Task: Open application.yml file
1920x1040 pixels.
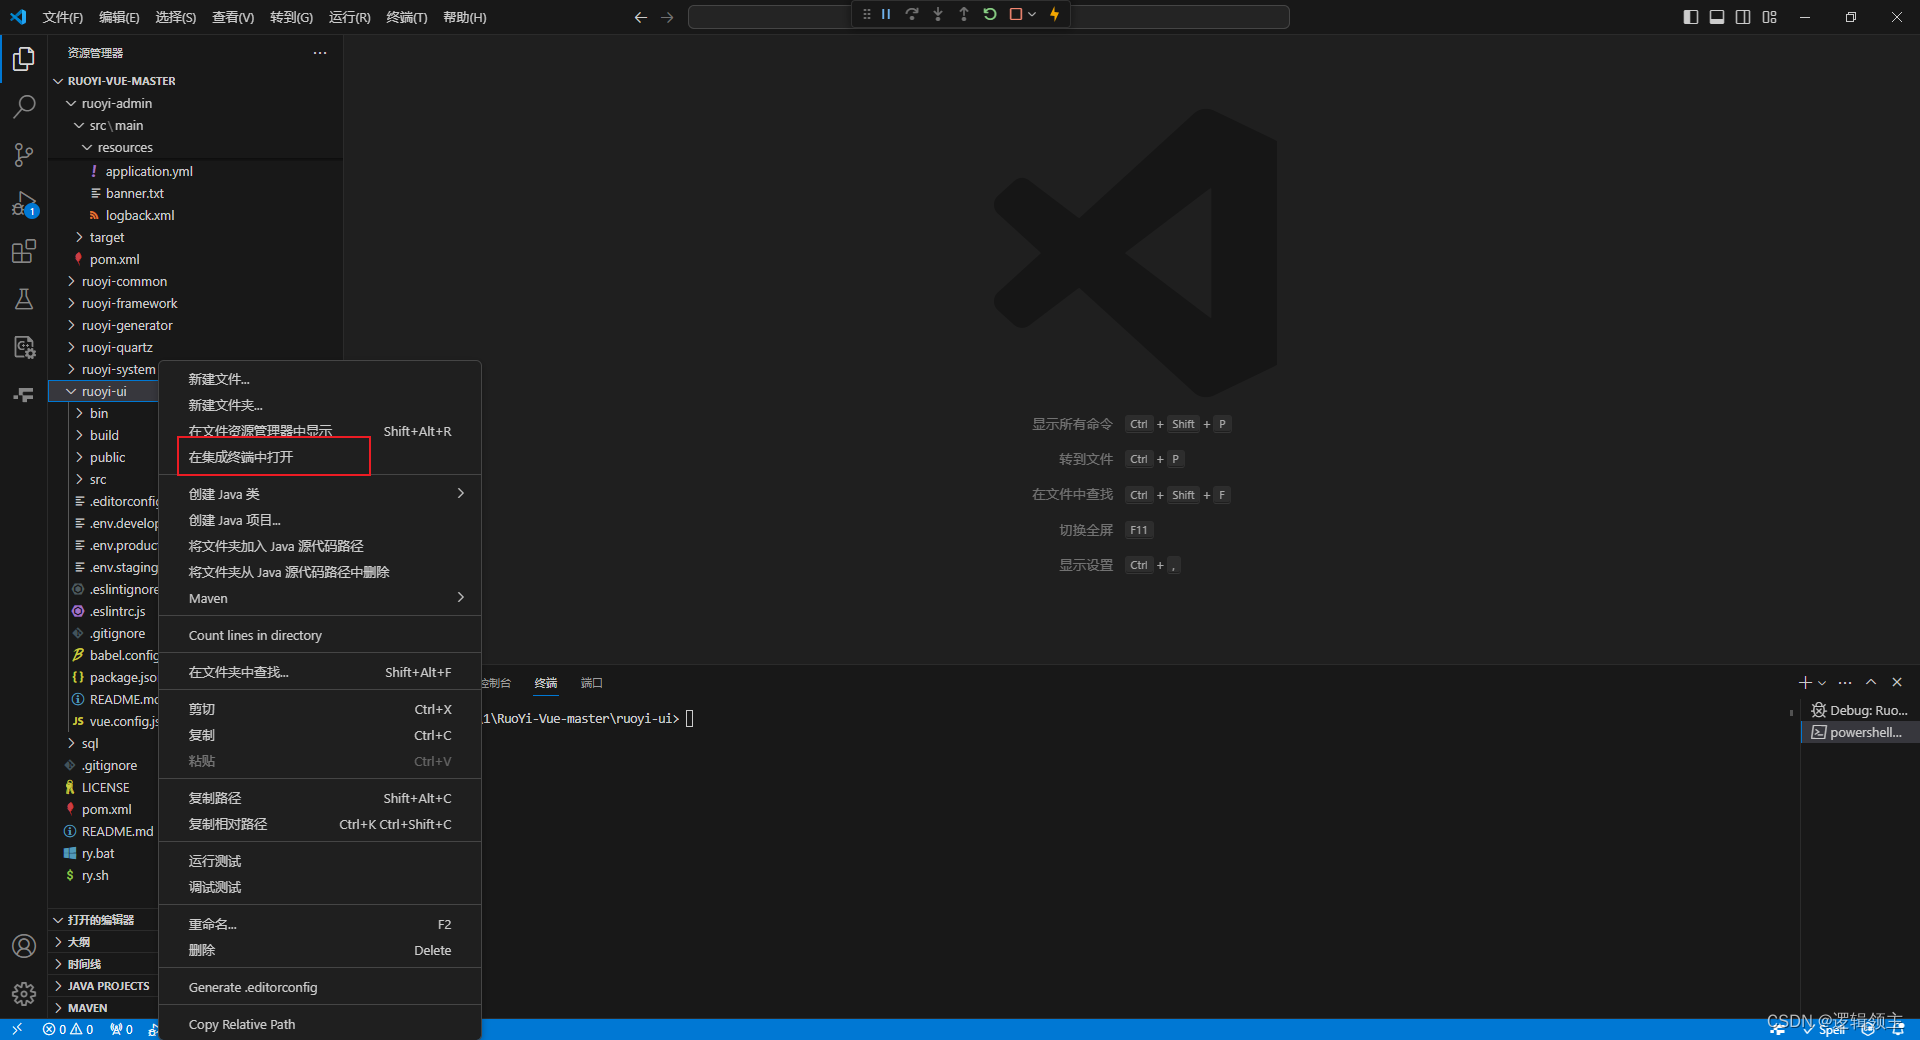Action: [149, 171]
